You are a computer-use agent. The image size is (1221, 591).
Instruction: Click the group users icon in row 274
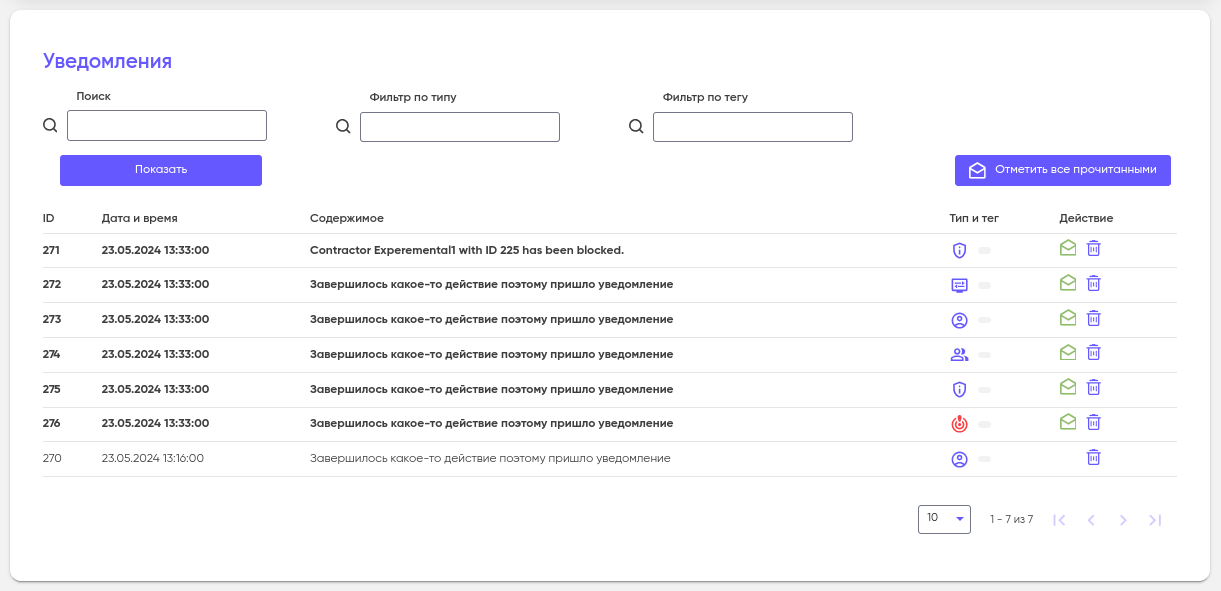point(959,354)
